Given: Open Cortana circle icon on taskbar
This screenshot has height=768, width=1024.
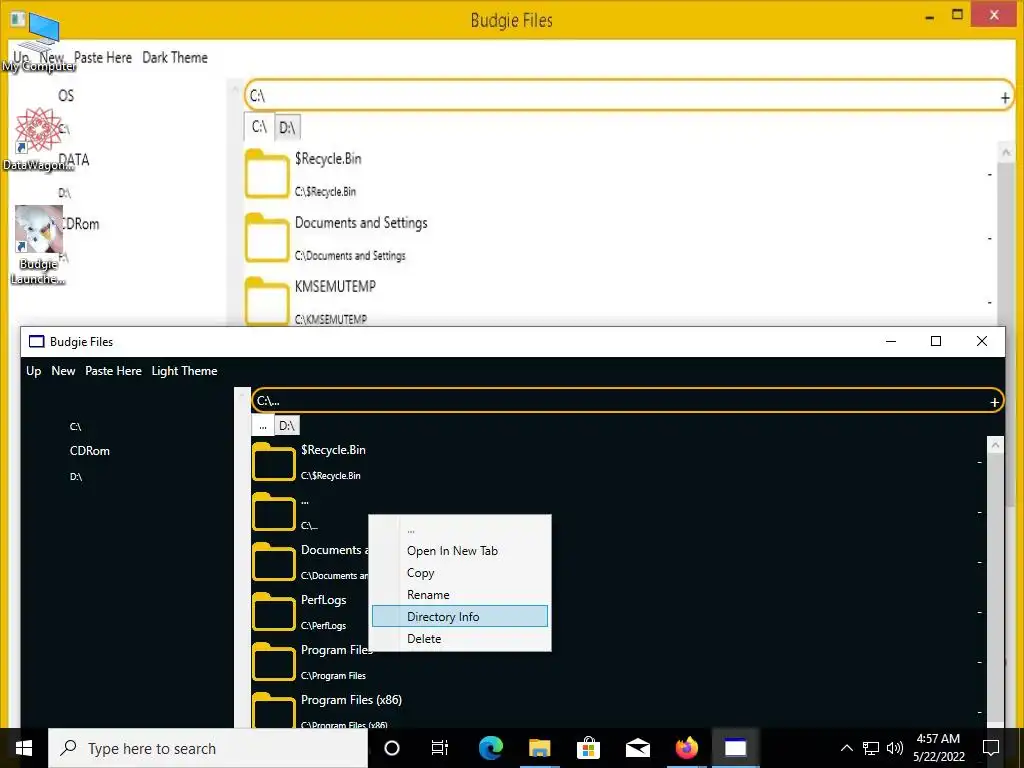Looking at the screenshot, I should pos(392,748).
